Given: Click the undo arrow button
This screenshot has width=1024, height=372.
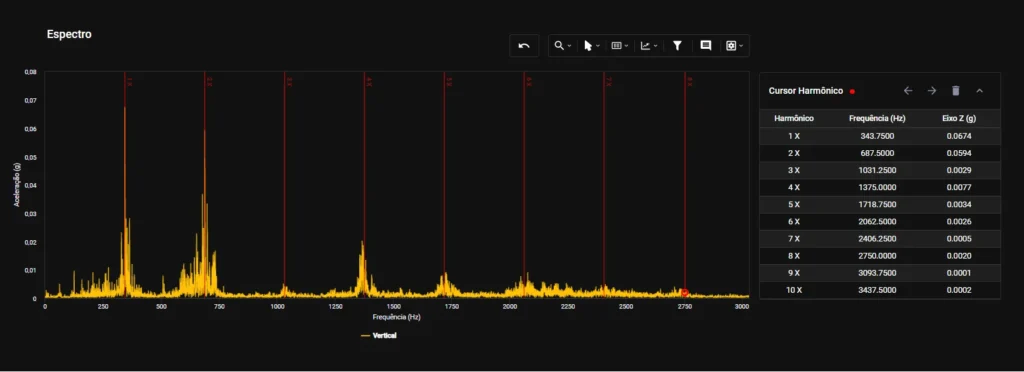Looking at the screenshot, I should click(524, 46).
